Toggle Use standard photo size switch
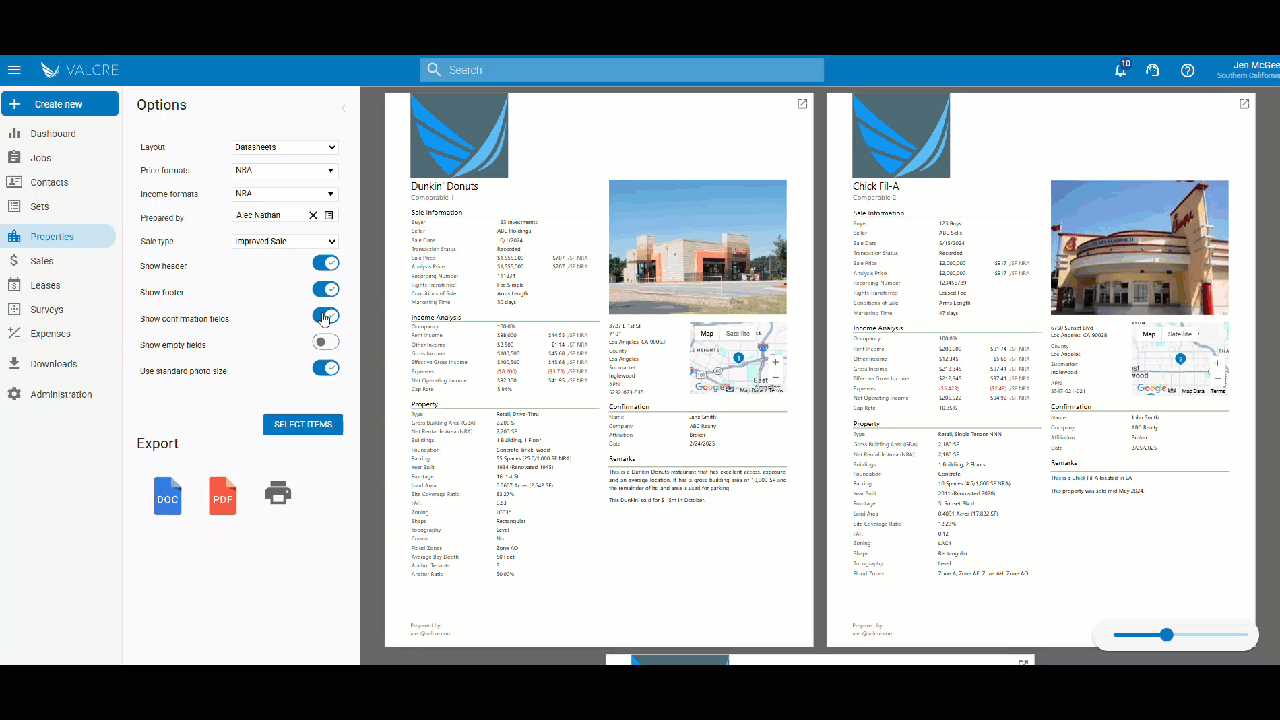Image resolution: width=1280 pixels, height=720 pixels. [x=326, y=368]
